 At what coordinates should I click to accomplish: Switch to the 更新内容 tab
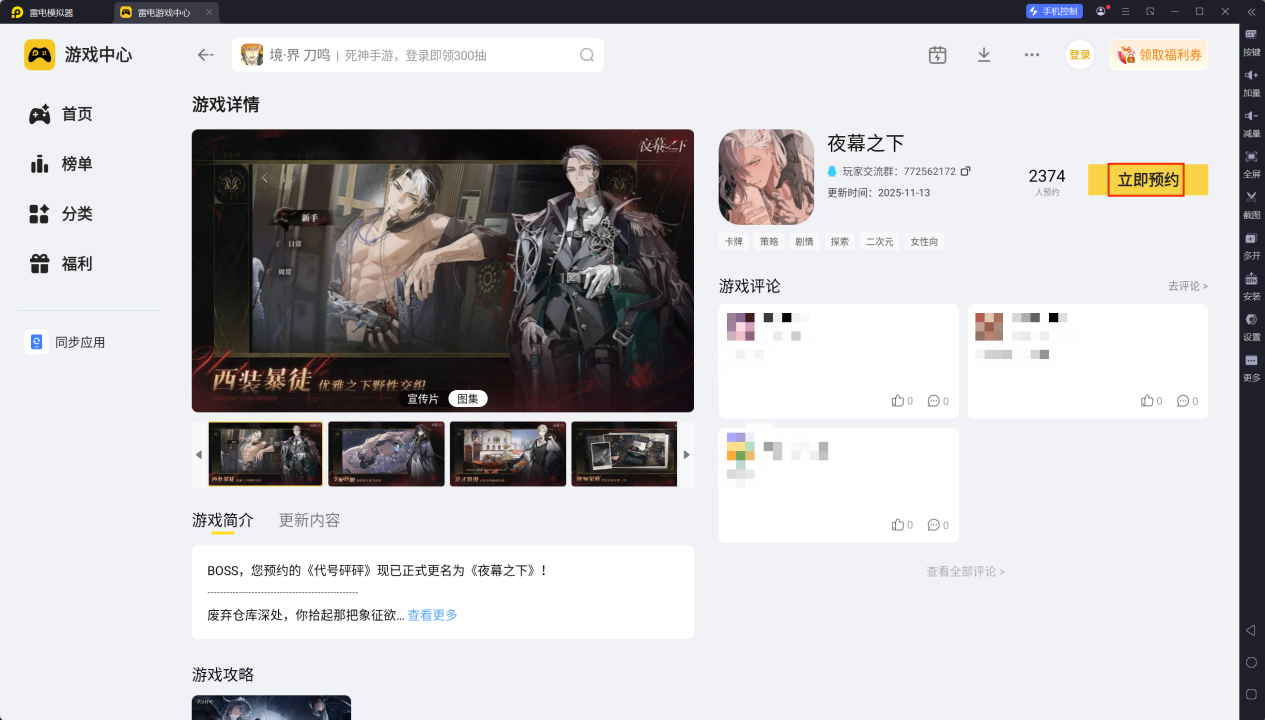(308, 520)
